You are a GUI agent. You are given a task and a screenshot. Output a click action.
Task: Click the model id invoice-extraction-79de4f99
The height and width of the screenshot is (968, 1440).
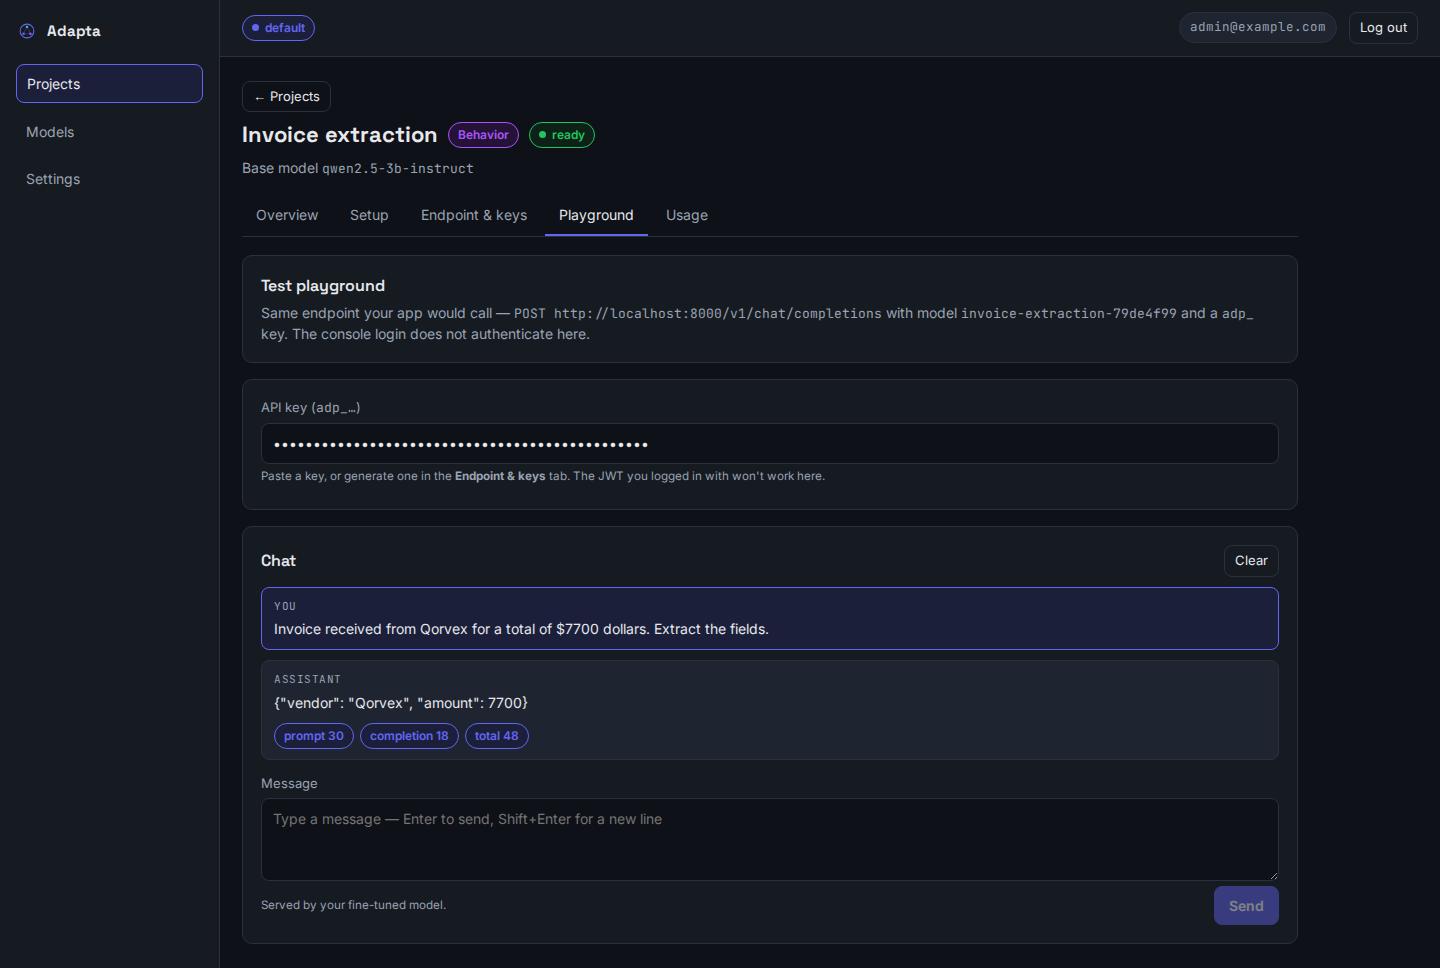[1069, 314]
